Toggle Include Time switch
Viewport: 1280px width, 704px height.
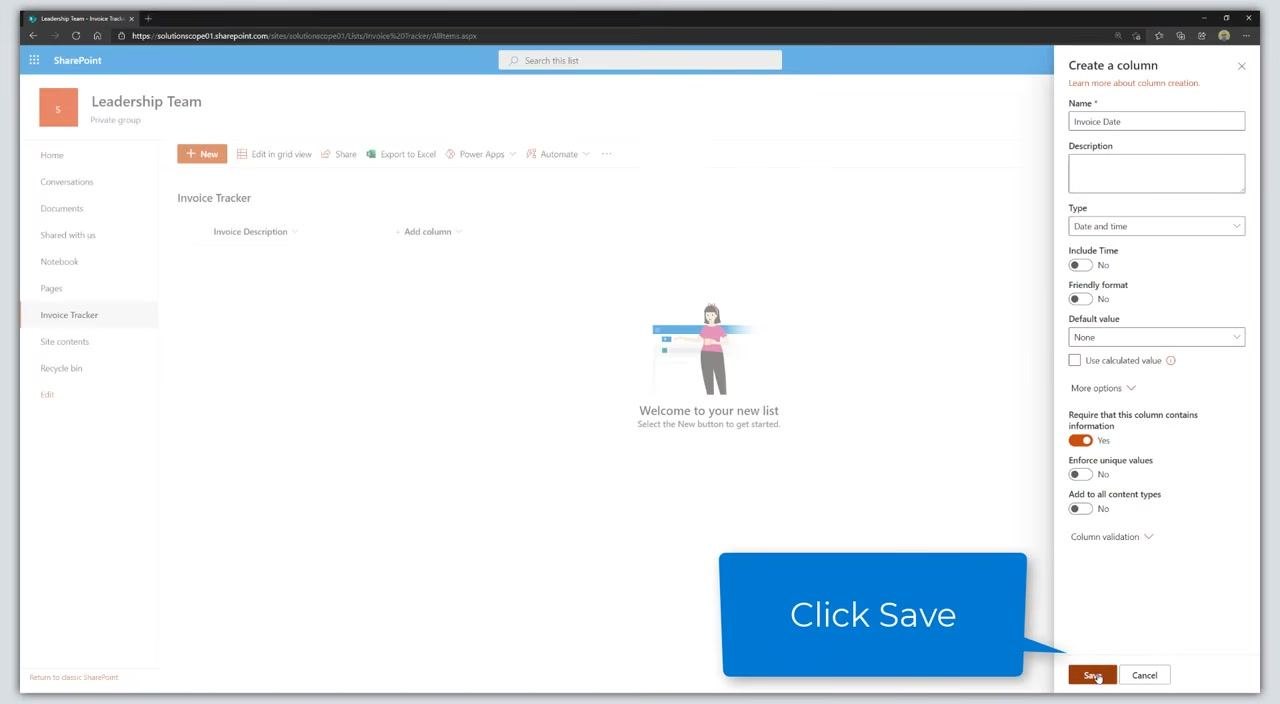pos(1080,265)
